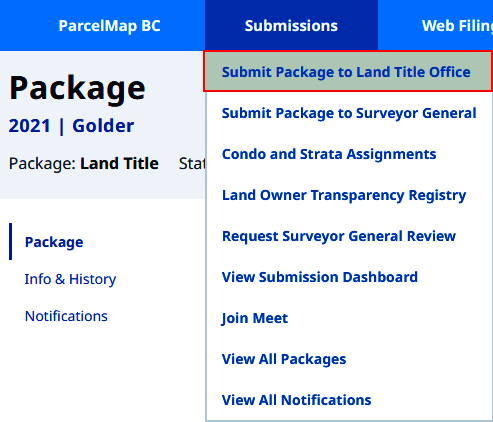The image size is (493, 422).
Task: Open View Submission Dashboard entry
Action: click(x=349, y=277)
